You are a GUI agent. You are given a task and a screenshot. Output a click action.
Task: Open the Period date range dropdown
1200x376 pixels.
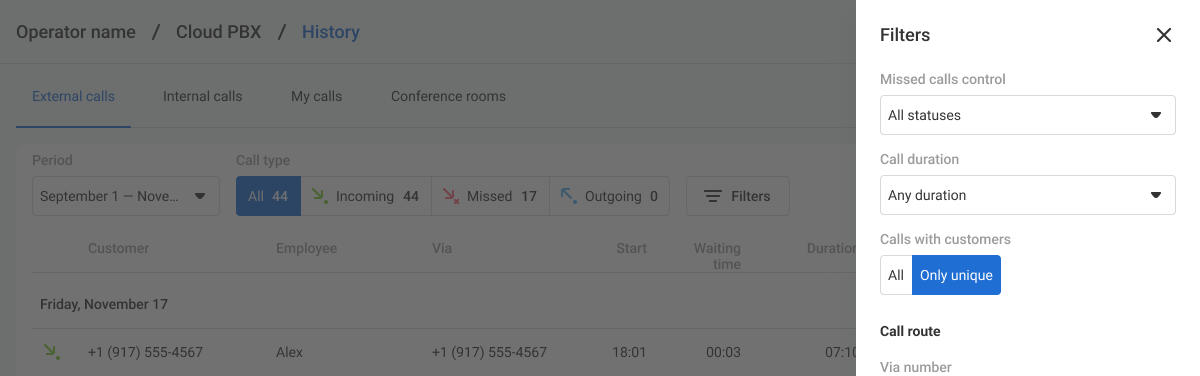[x=126, y=196]
